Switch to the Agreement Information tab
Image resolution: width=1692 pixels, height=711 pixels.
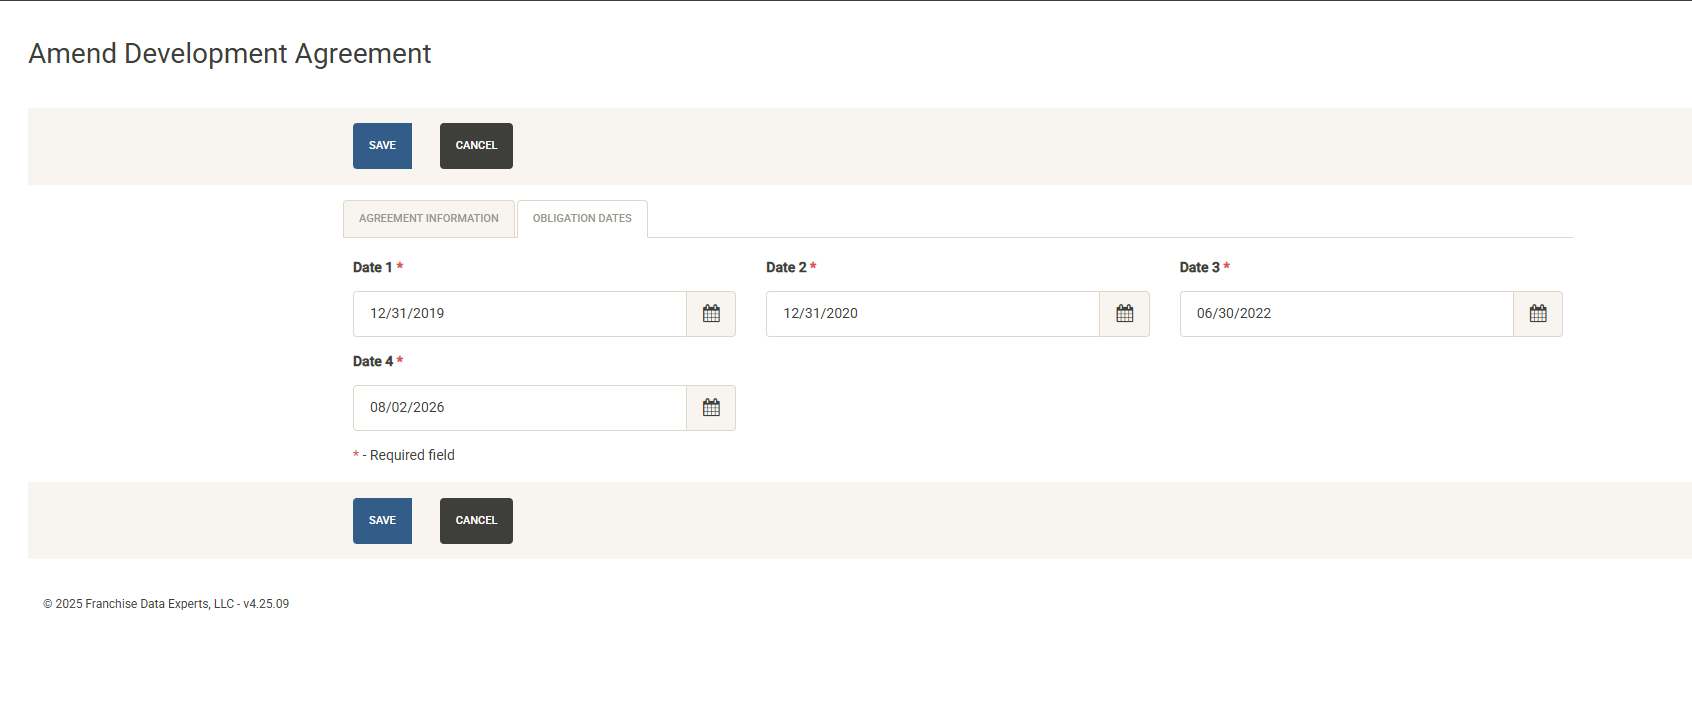(428, 219)
